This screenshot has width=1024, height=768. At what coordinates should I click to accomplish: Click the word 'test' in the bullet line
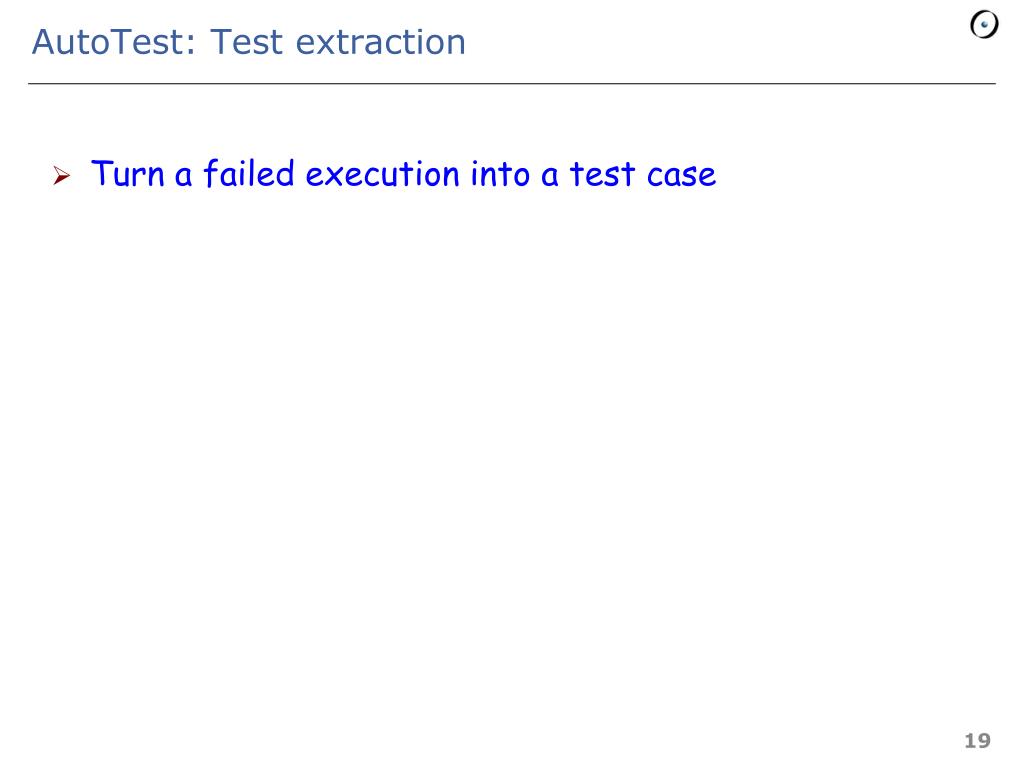602,175
